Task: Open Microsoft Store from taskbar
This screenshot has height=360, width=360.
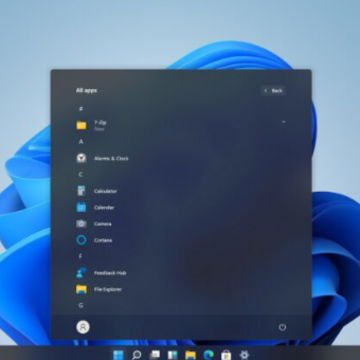Action: (226, 355)
